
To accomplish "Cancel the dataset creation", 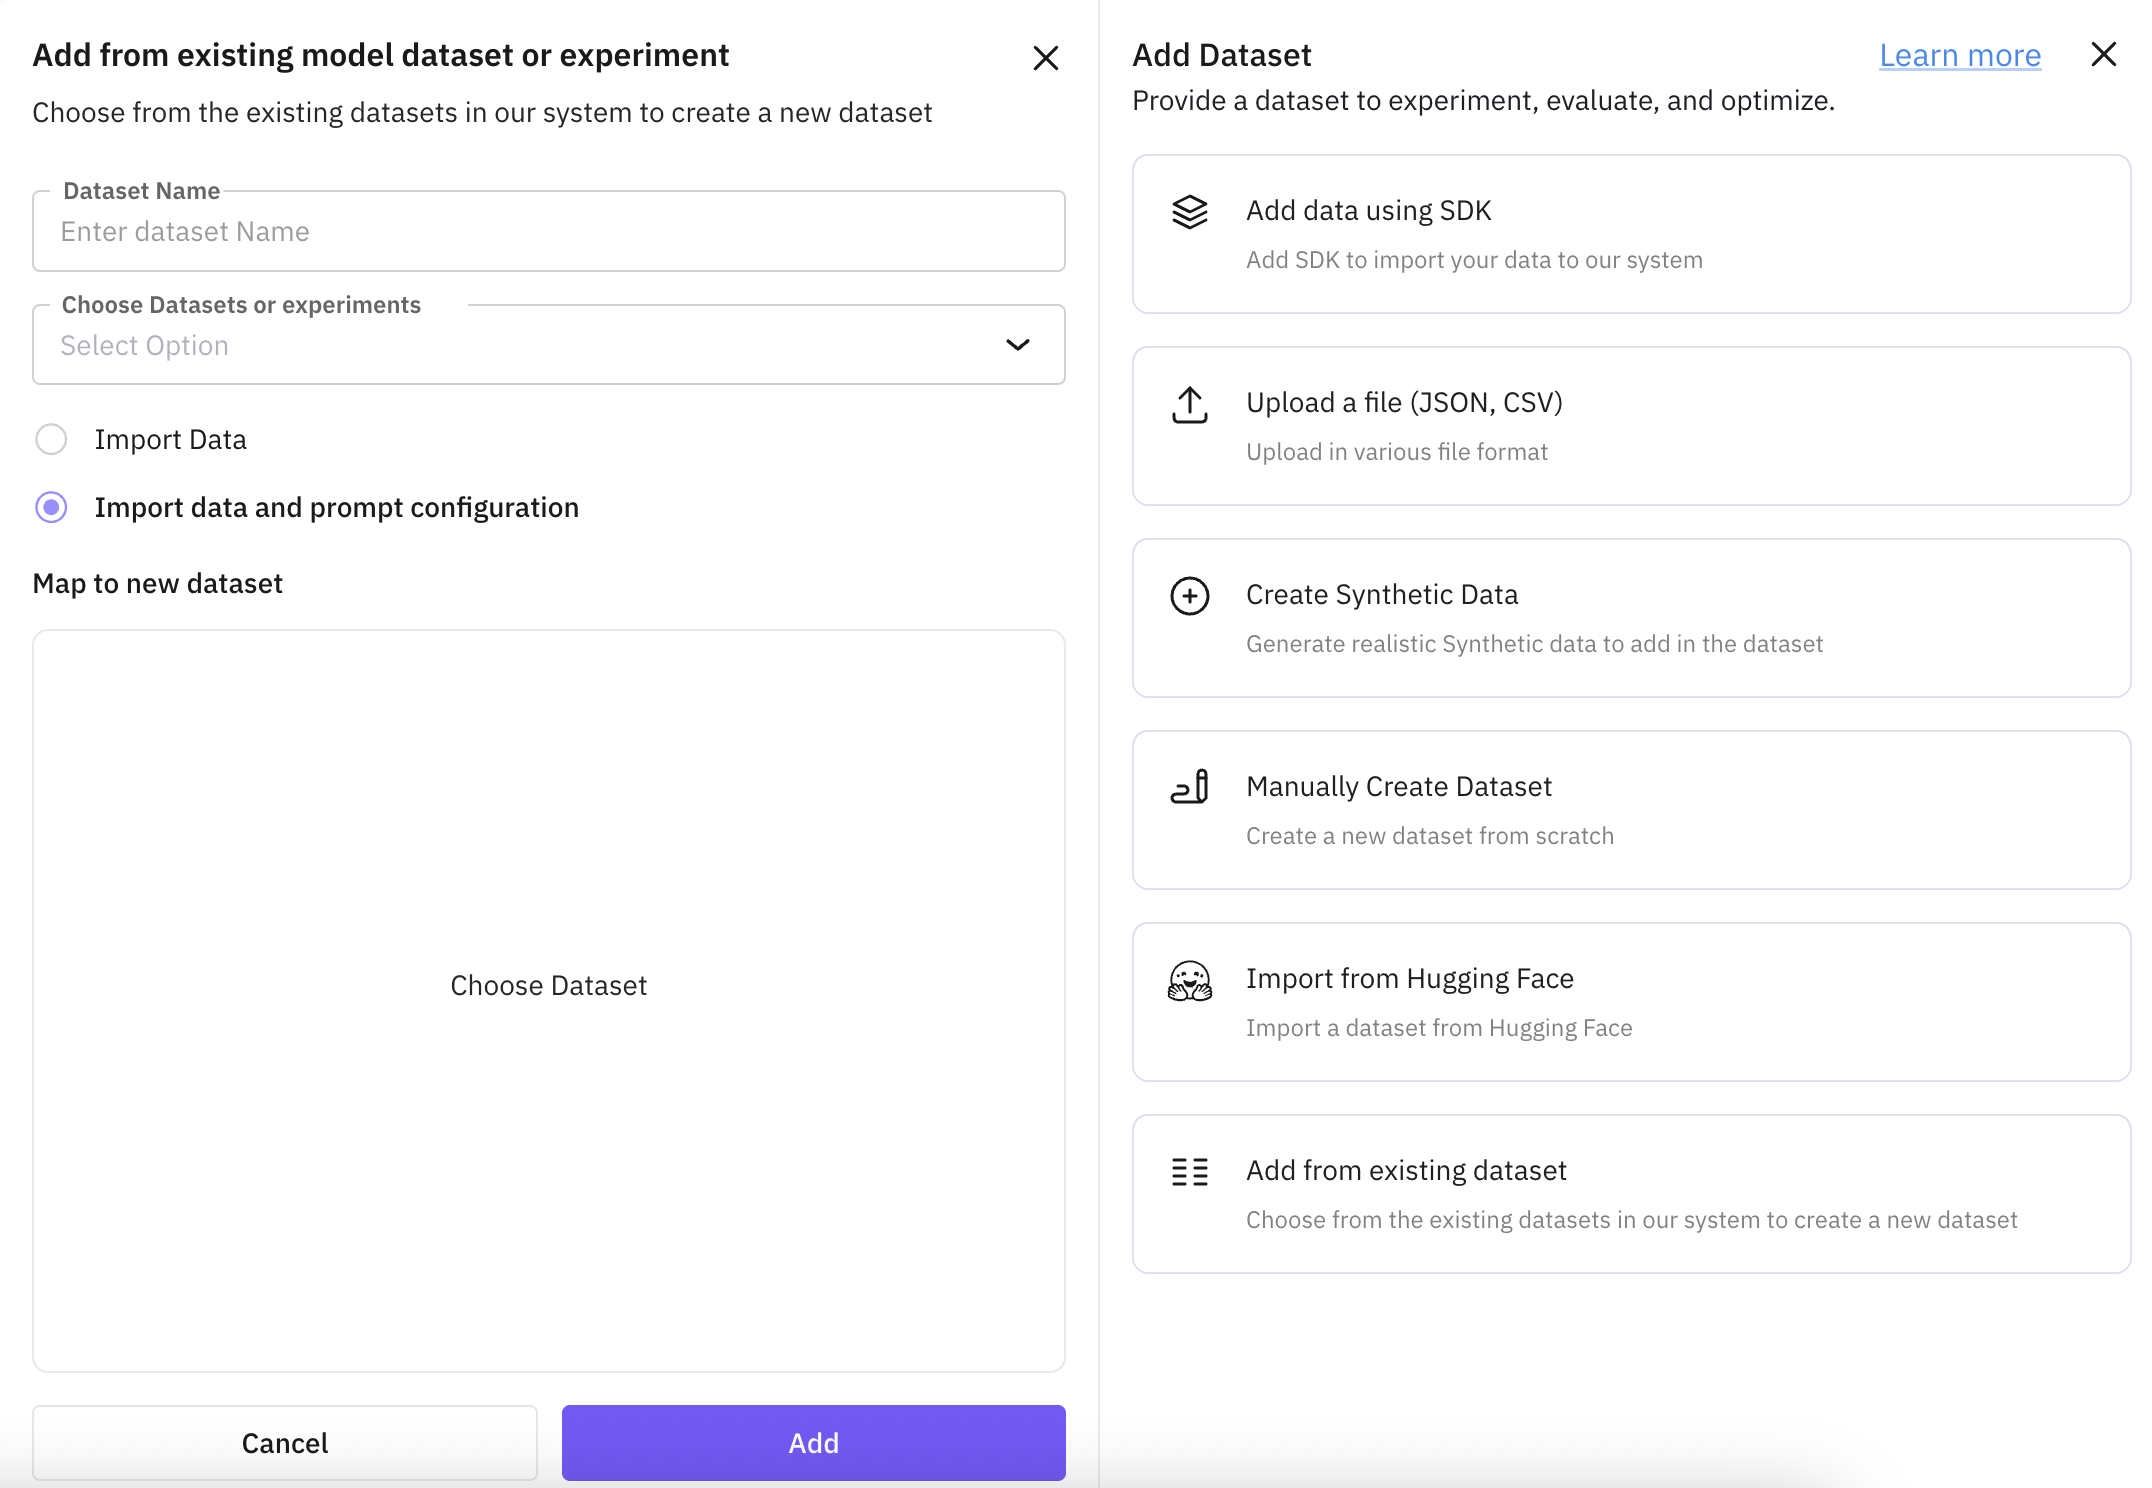I will click(284, 1442).
